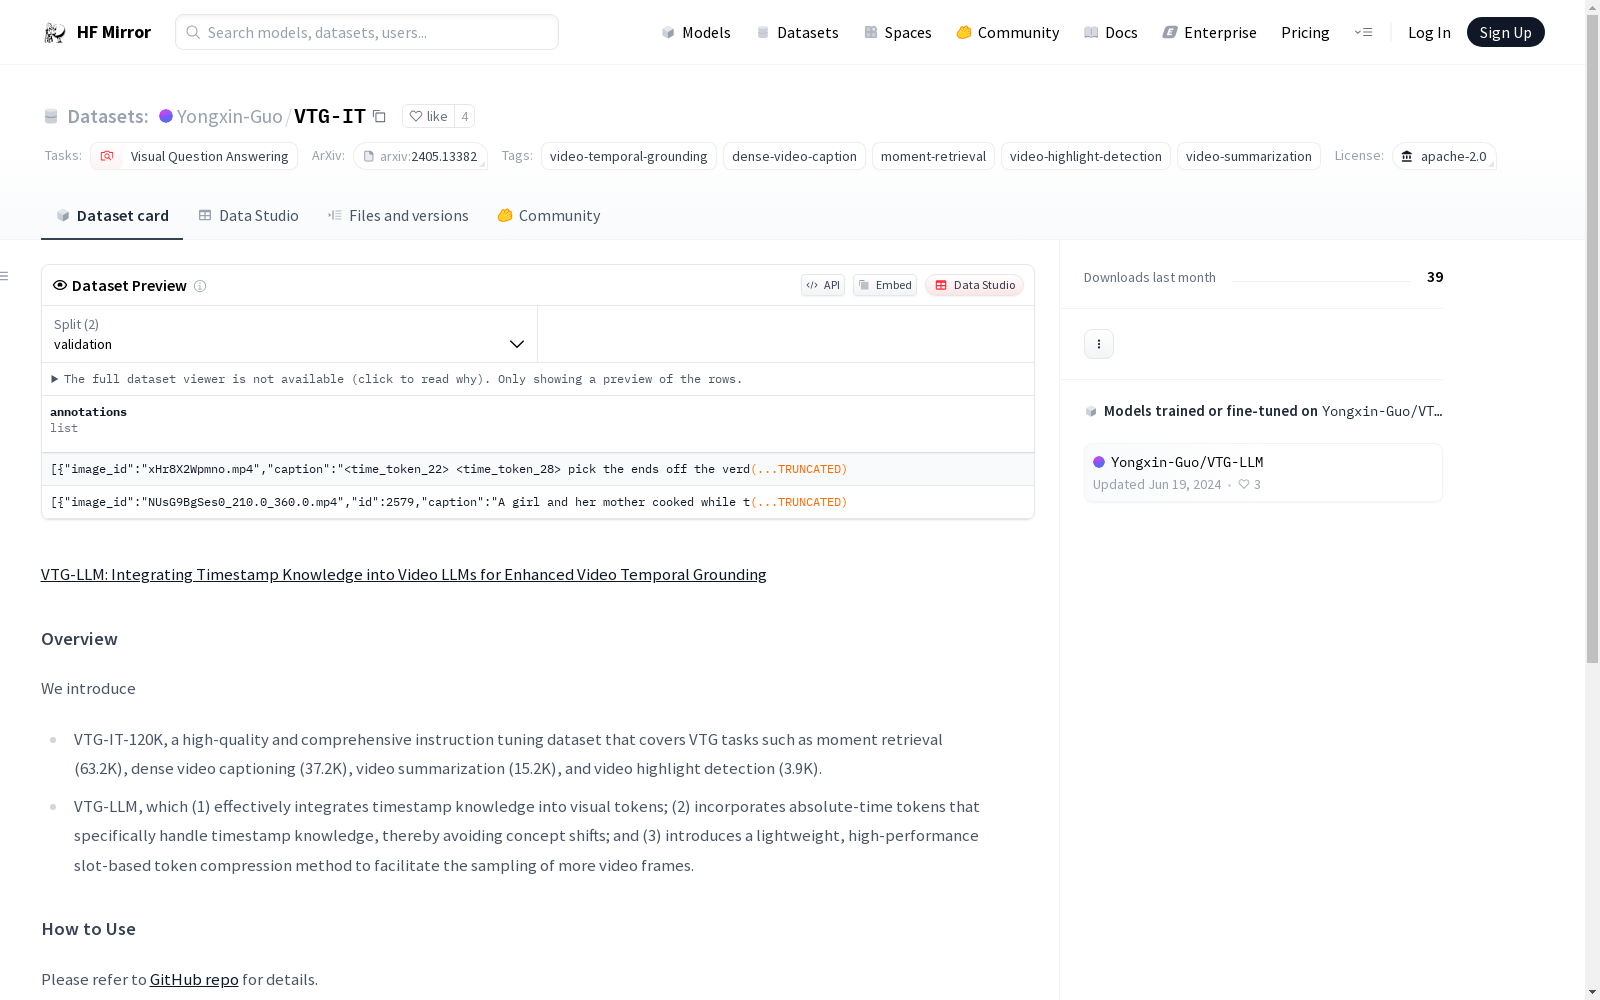The height and width of the screenshot is (1000, 1600).
Task: Click the HF Mirror logo icon
Action: [x=54, y=33]
